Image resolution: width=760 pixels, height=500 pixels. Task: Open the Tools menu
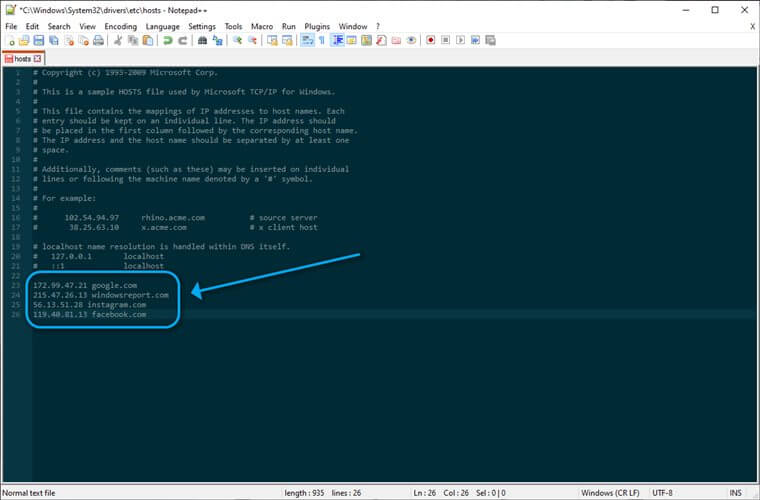pyautogui.click(x=233, y=27)
